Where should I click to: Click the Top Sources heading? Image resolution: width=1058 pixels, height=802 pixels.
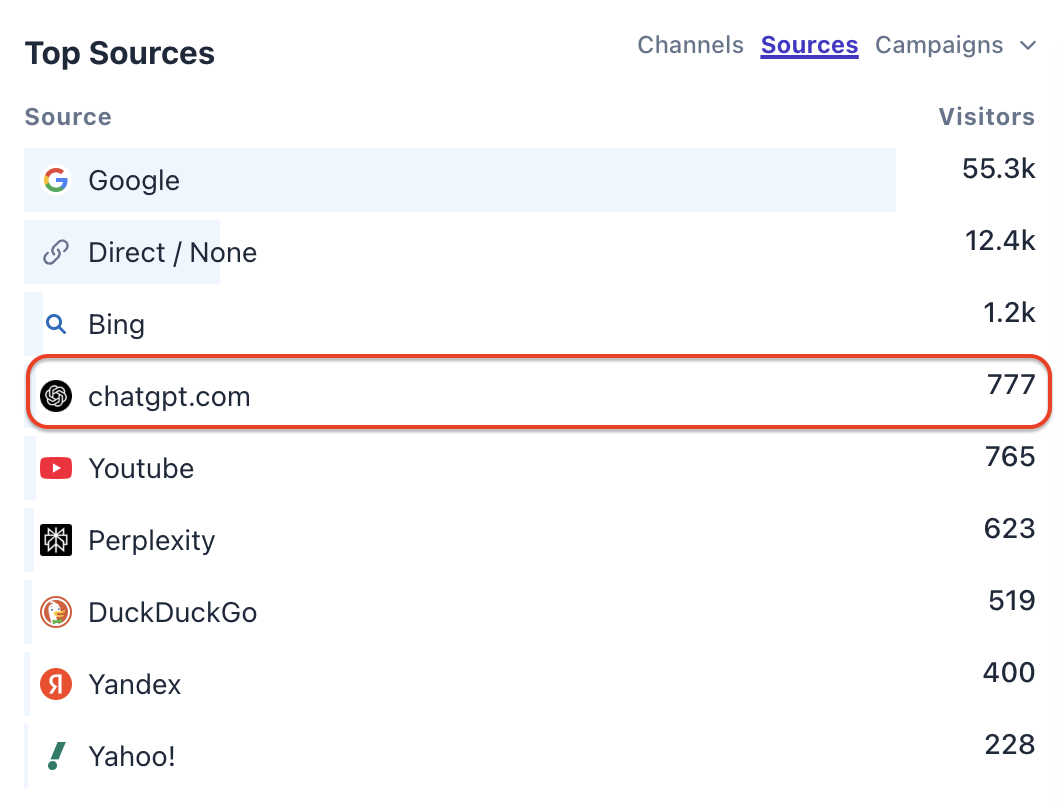(120, 53)
